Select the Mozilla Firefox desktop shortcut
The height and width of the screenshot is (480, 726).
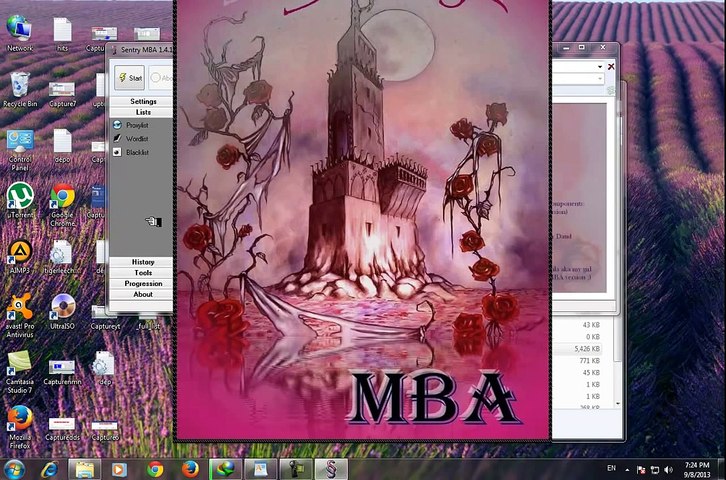(20, 427)
